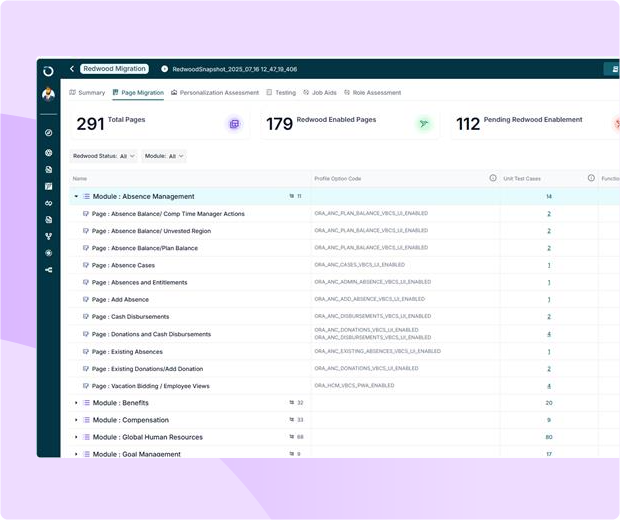Open the Redwood Status filter dropdown
The image size is (620, 520).
point(104,156)
